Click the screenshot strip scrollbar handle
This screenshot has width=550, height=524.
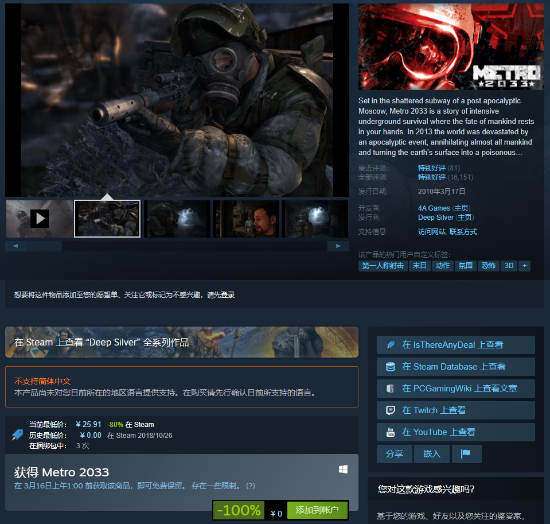[45, 246]
